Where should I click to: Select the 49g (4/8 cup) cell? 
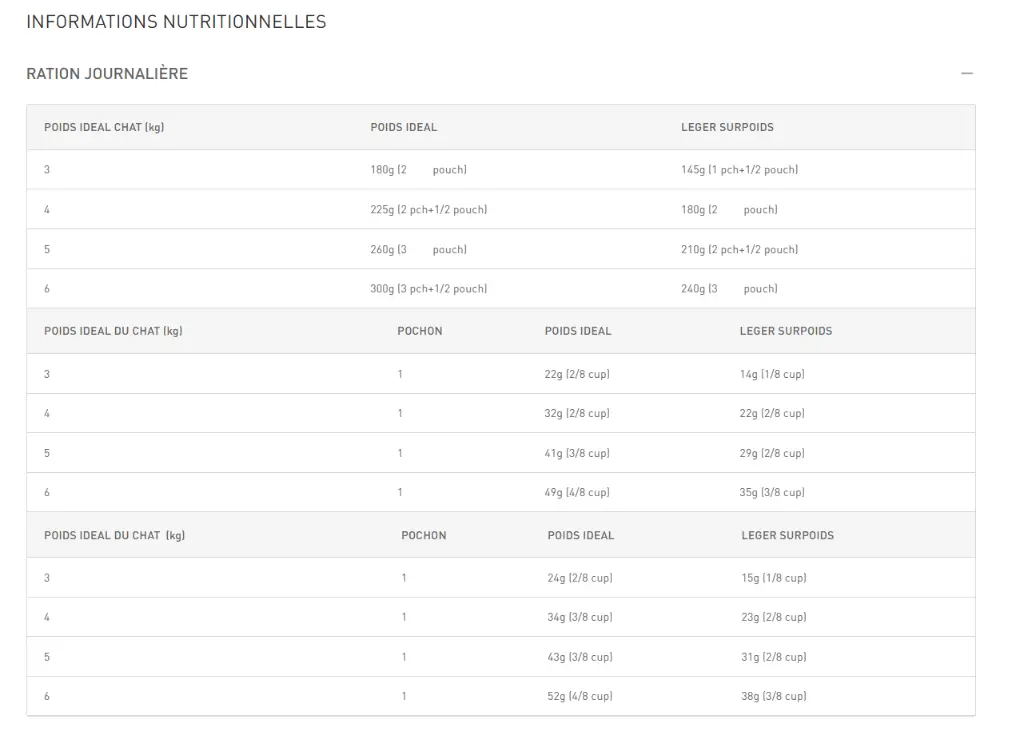[x=577, y=493]
